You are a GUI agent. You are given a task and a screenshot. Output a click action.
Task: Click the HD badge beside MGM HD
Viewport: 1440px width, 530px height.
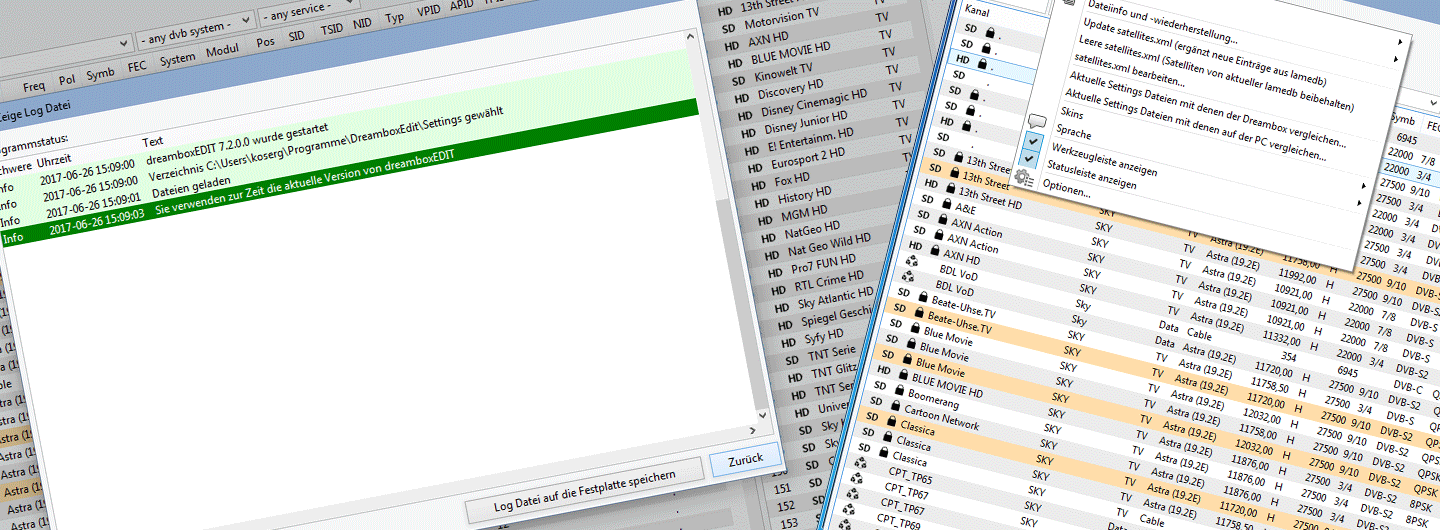coord(765,221)
